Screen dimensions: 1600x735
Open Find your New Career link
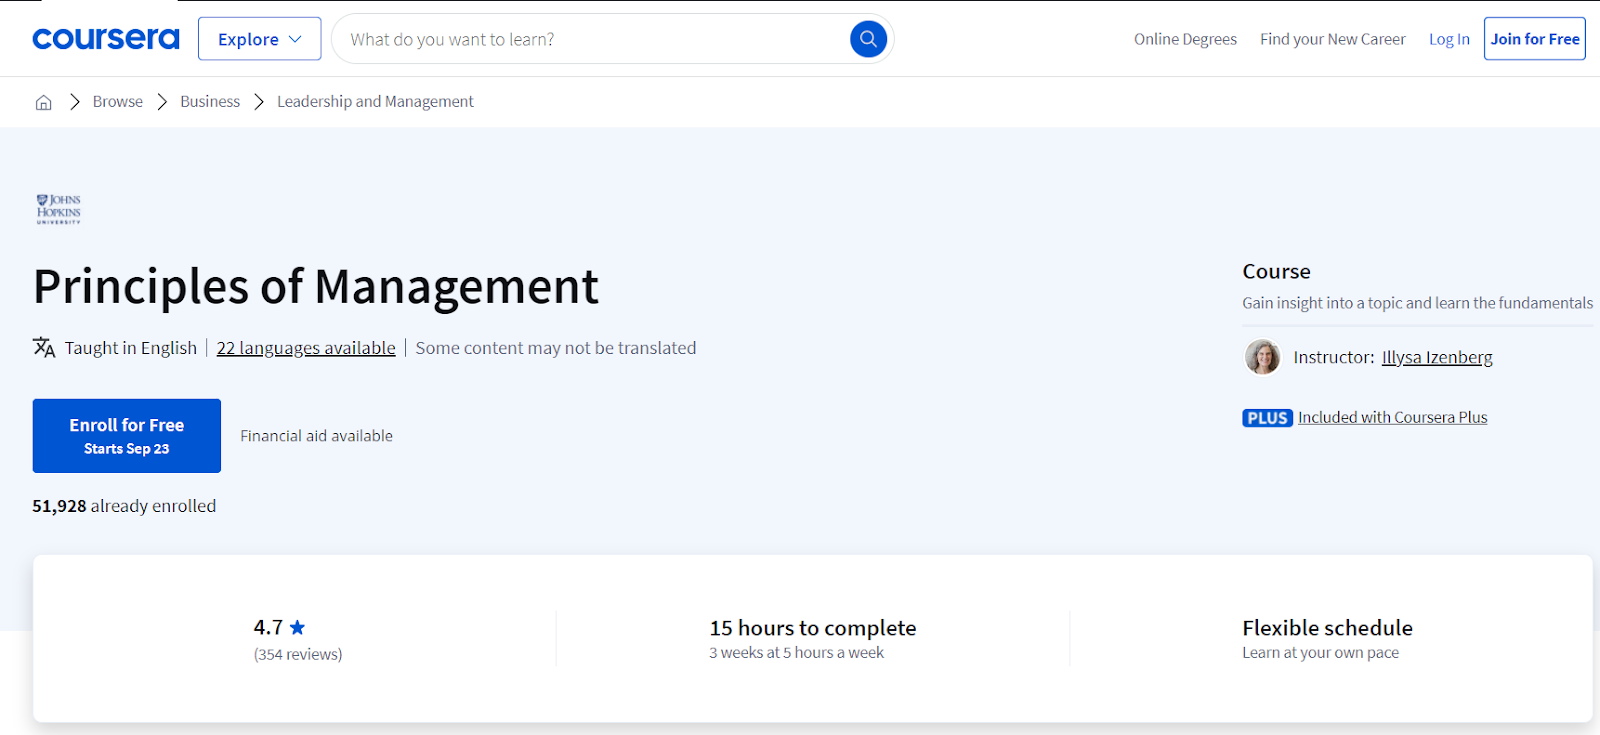point(1332,39)
